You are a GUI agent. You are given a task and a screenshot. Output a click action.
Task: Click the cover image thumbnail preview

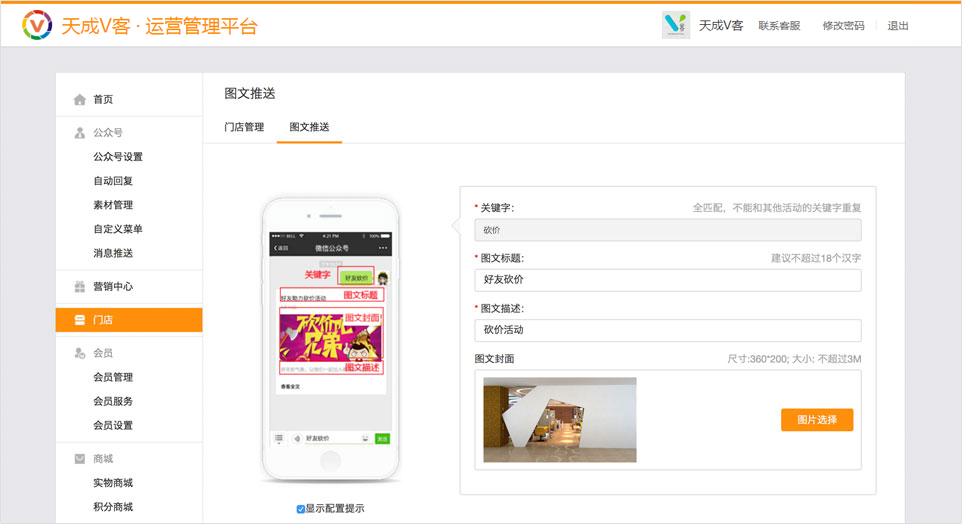(x=559, y=419)
